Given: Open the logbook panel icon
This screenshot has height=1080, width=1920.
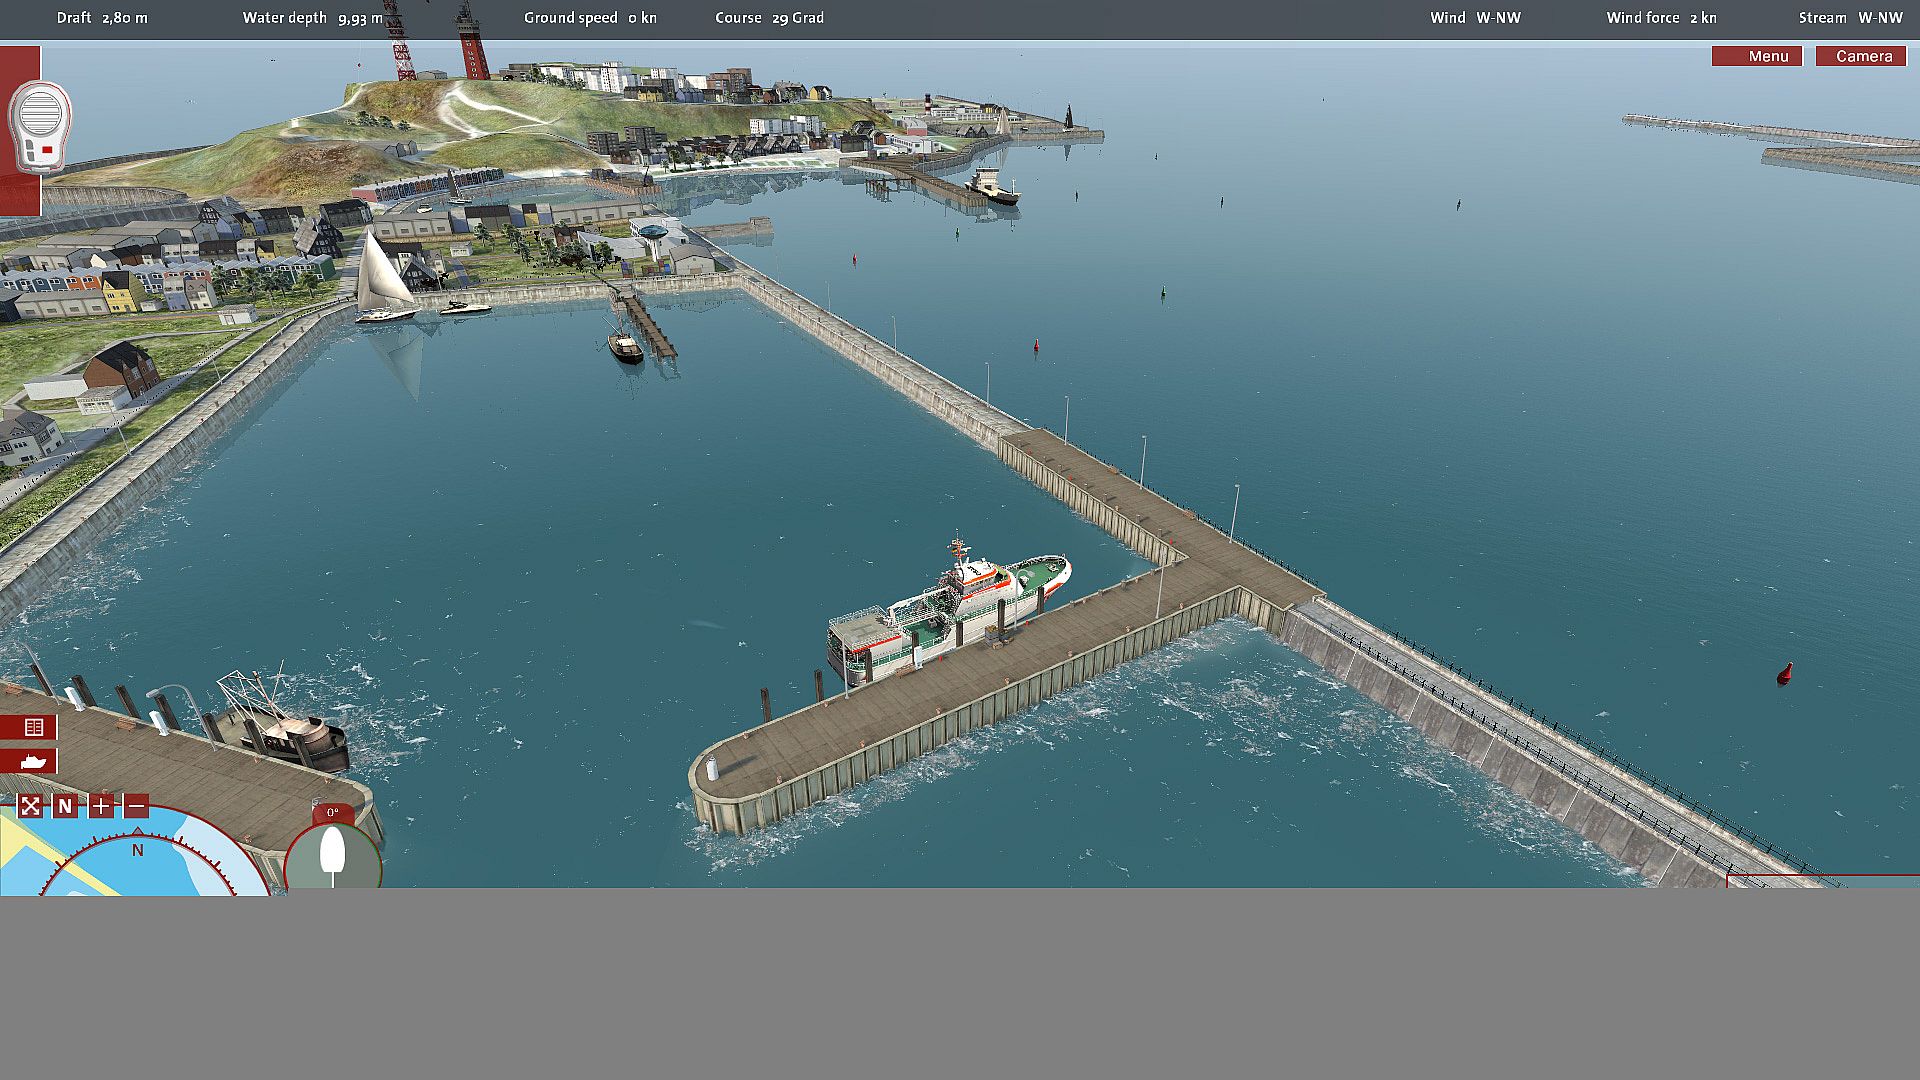Looking at the screenshot, I should (x=32, y=727).
